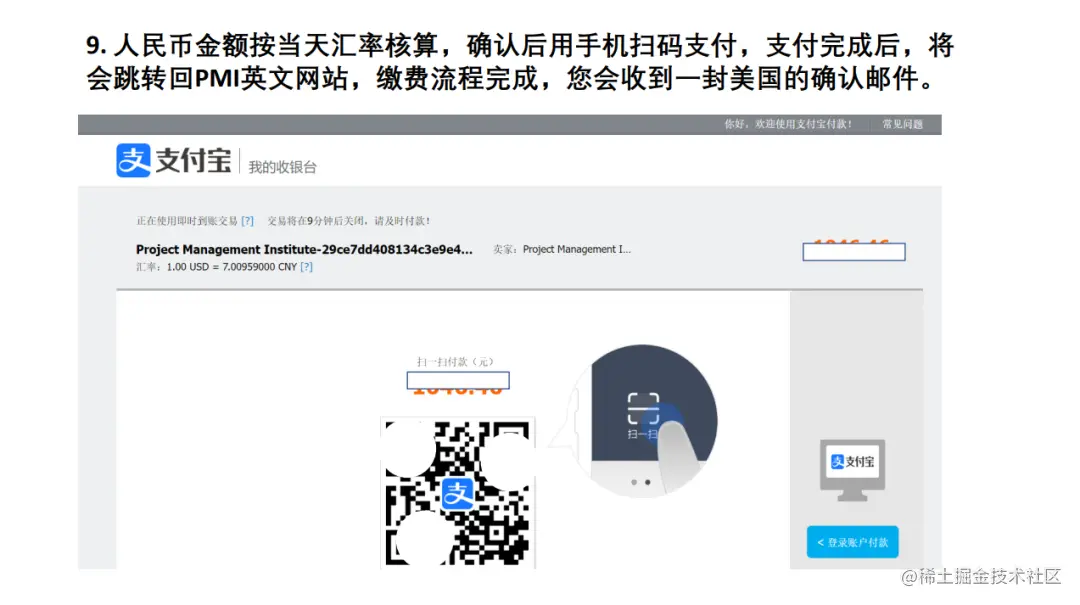Viewport: 1080px width, 605px height.
Task: Click the circular phone scan illustration
Action: 645,420
